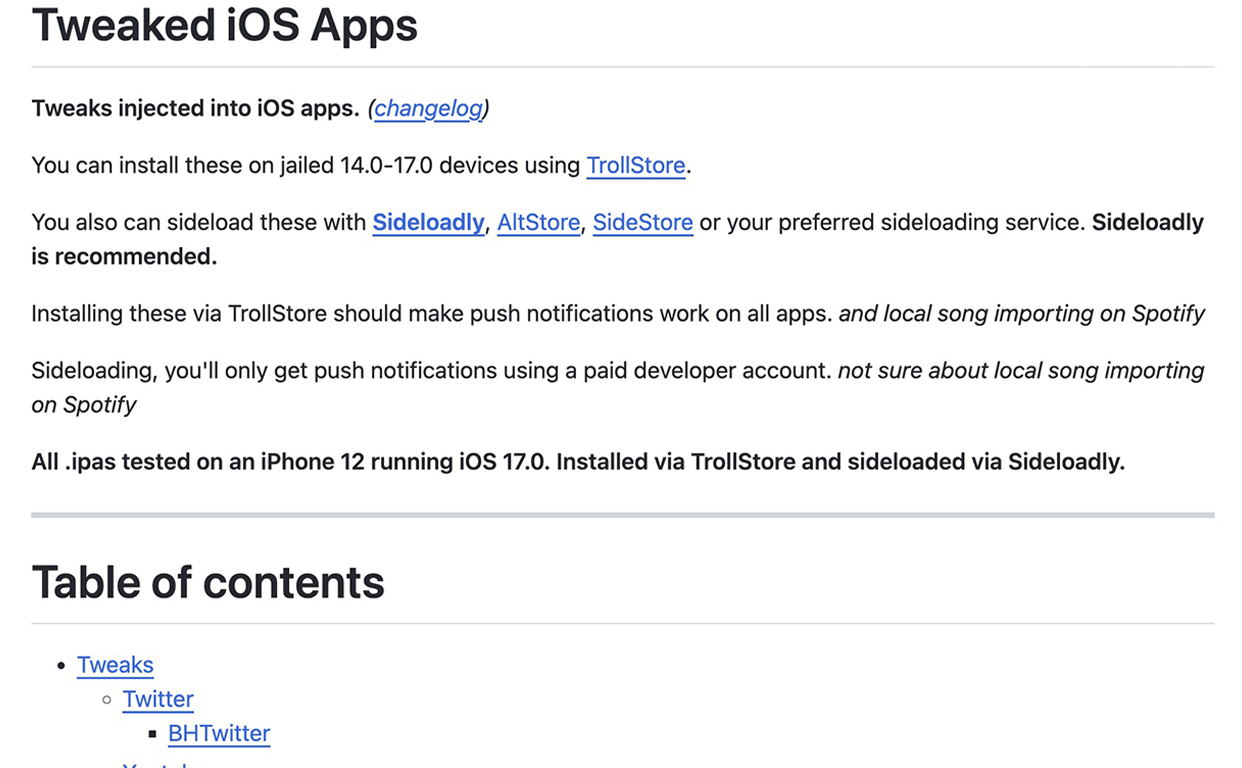Open the TrollStore link
This screenshot has width=1242, height=768.
click(636, 165)
